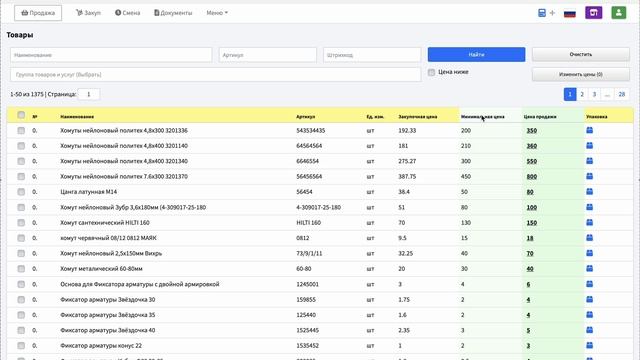
Task: Open packaging icon for хомут червячный 08/12 row
Action: pyautogui.click(x=589, y=238)
